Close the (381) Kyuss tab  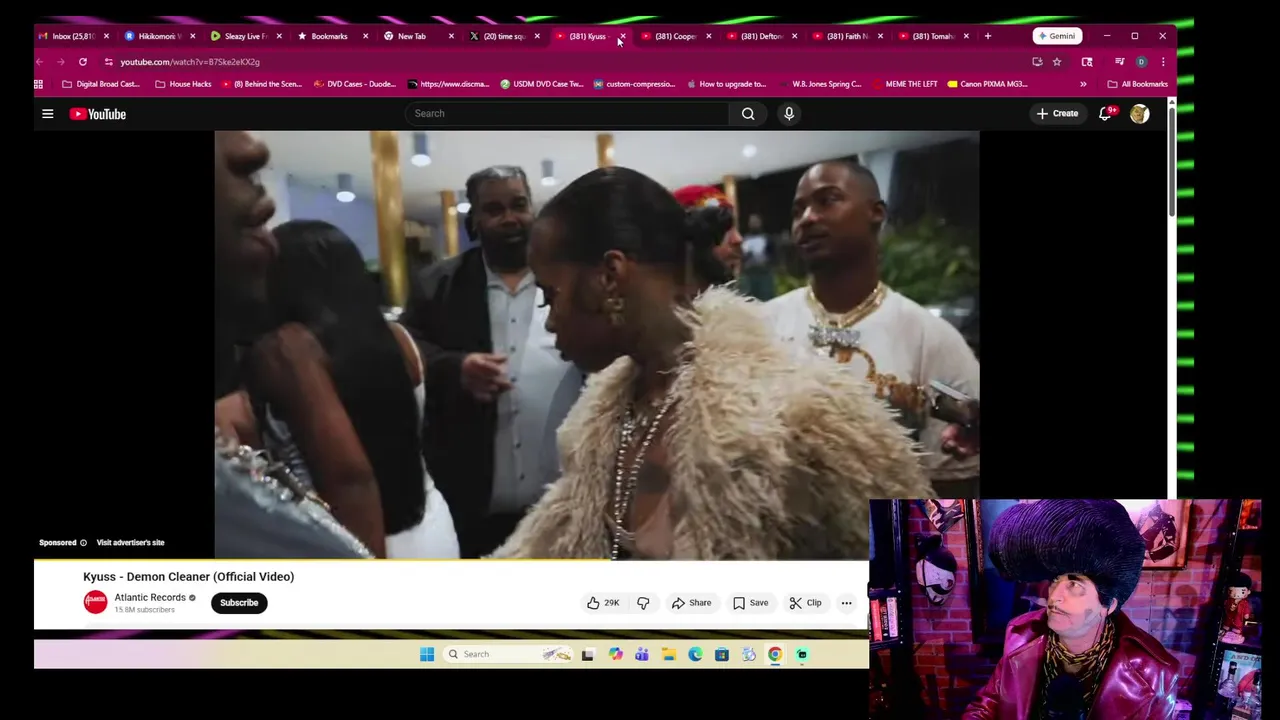622,36
